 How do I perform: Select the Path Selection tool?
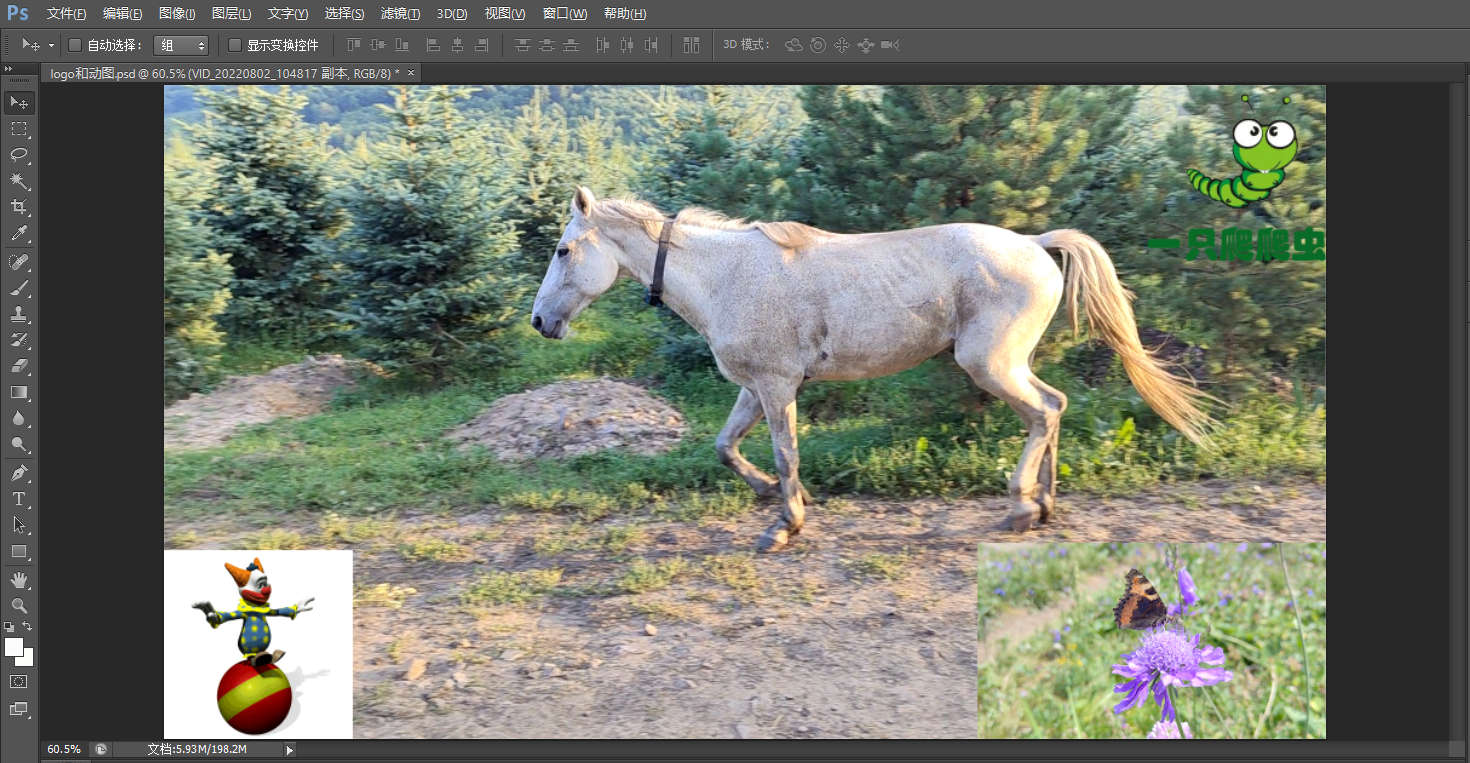(x=19, y=524)
